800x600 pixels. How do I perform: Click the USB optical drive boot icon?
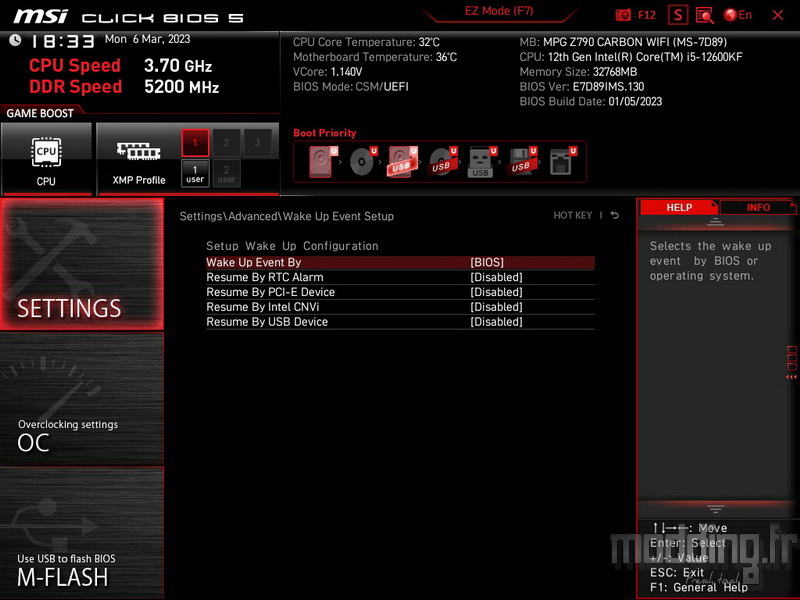(443, 161)
